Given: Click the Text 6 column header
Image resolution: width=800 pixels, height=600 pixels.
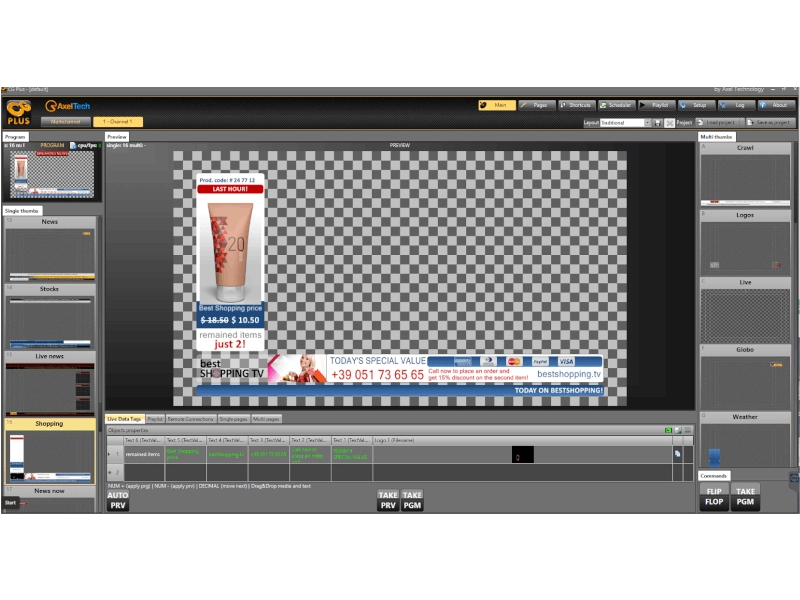Looking at the screenshot, I should (144, 440).
